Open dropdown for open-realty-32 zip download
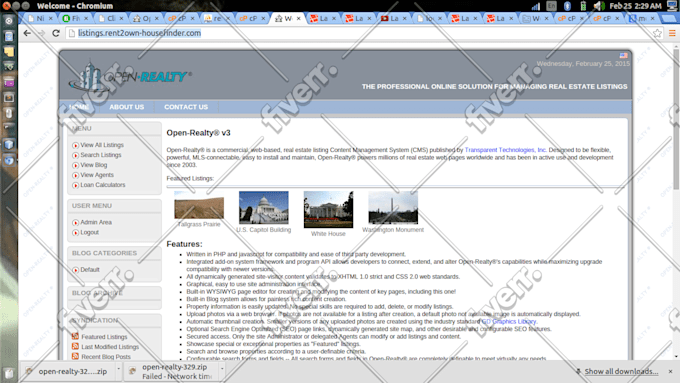Screen dimensions: 680x383 (118, 369)
